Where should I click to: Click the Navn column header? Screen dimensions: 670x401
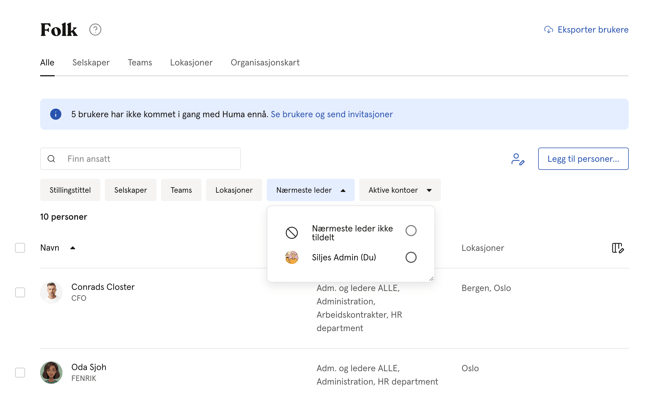[x=50, y=248]
